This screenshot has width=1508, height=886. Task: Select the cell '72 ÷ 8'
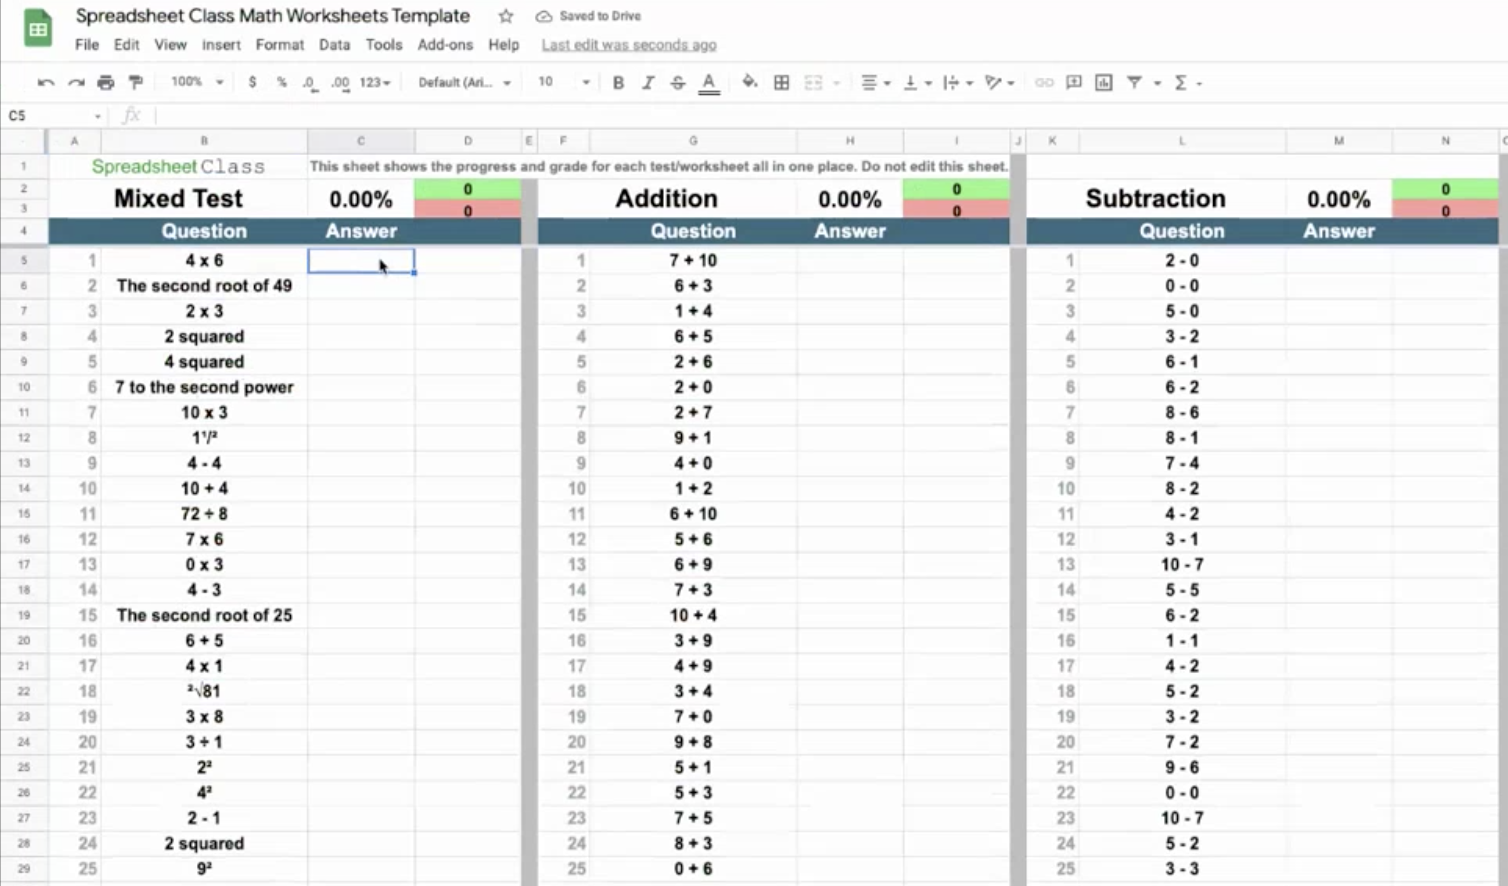click(204, 514)
